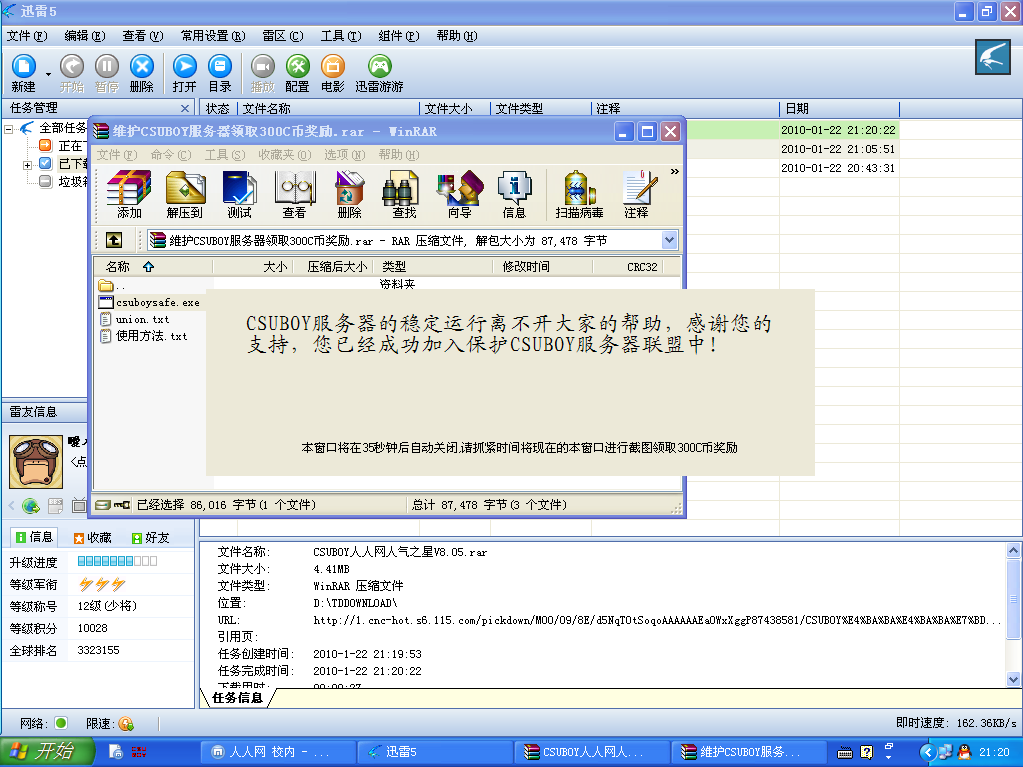Click the BBS icon under the avatar
The width and height of the screenshot is (1023, 767).
tap(55, 505)
